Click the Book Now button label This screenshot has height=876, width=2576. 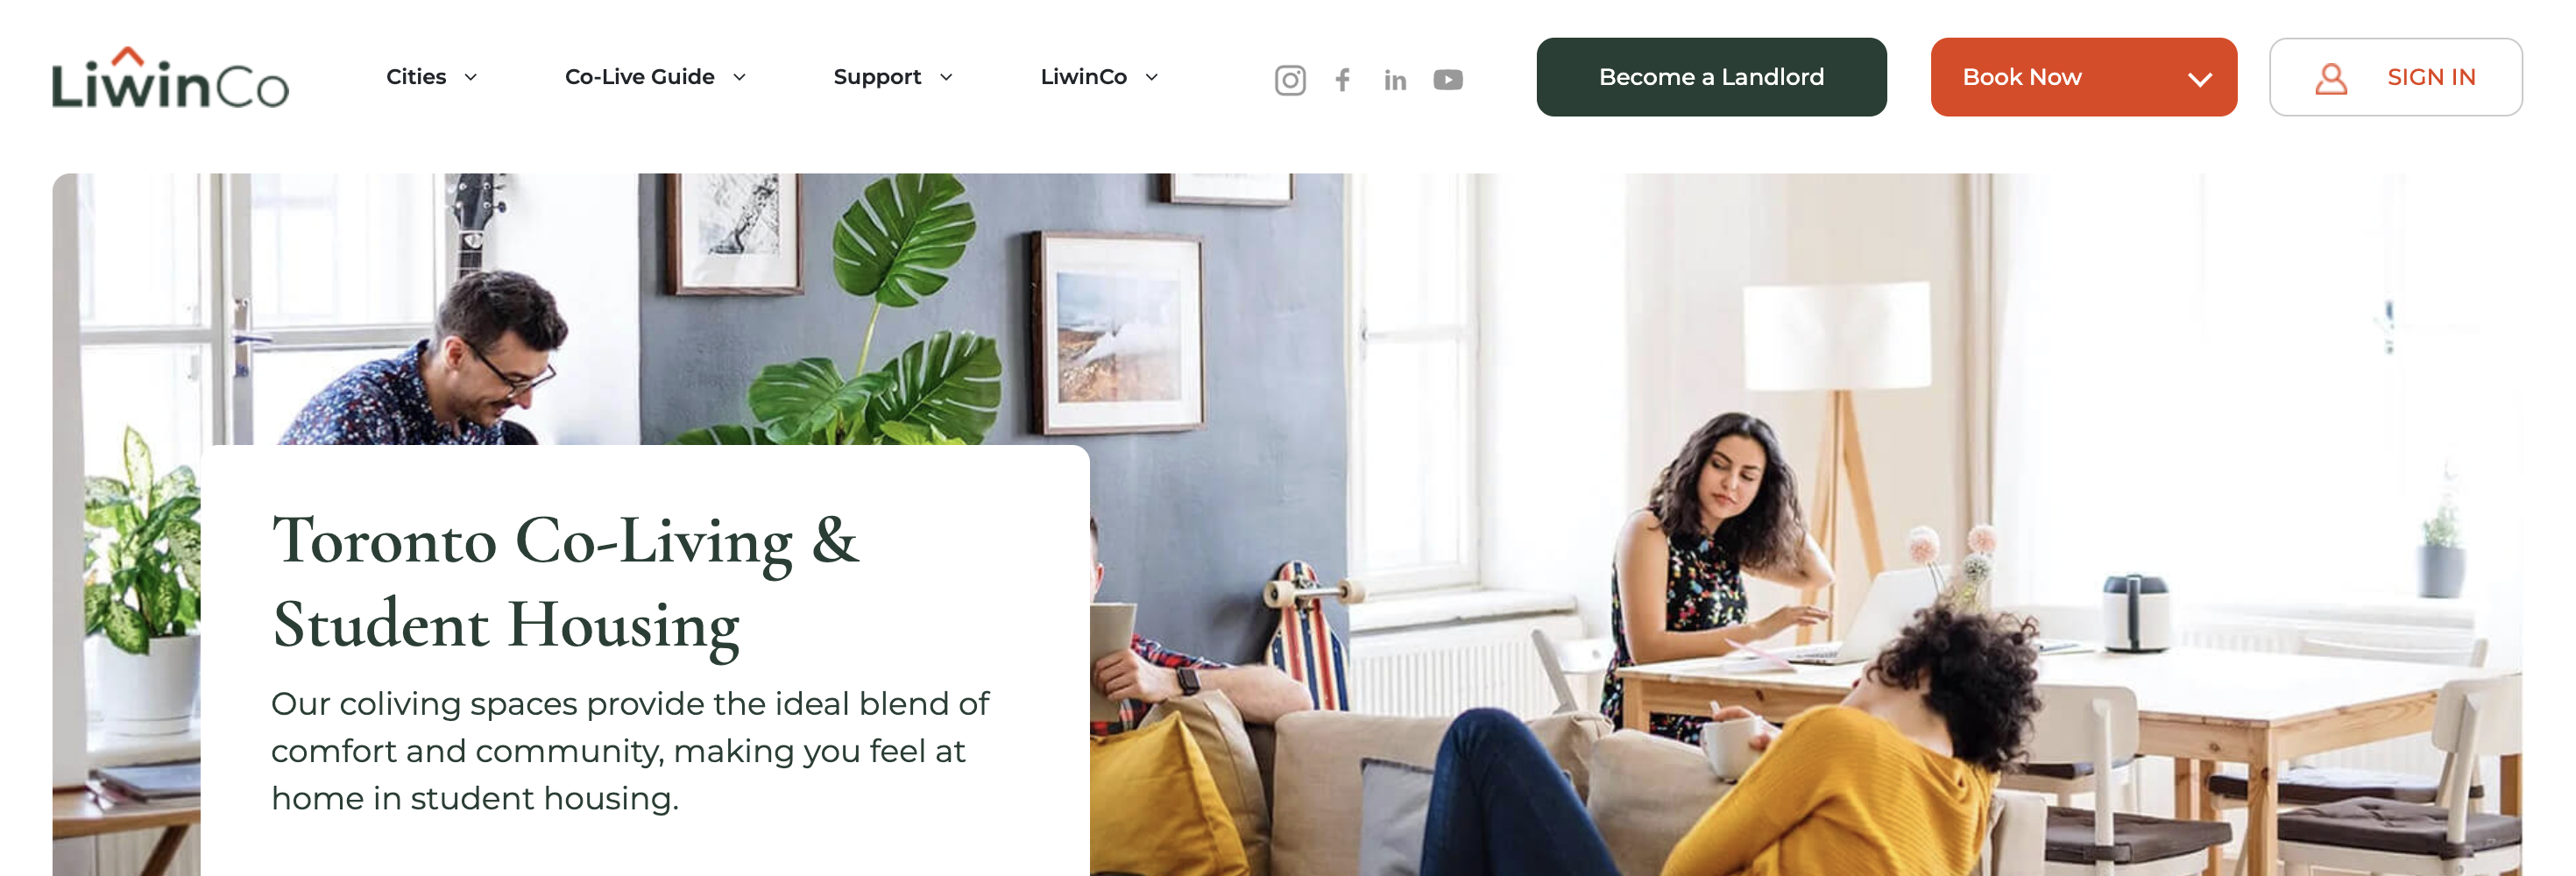coord(2022,77)
